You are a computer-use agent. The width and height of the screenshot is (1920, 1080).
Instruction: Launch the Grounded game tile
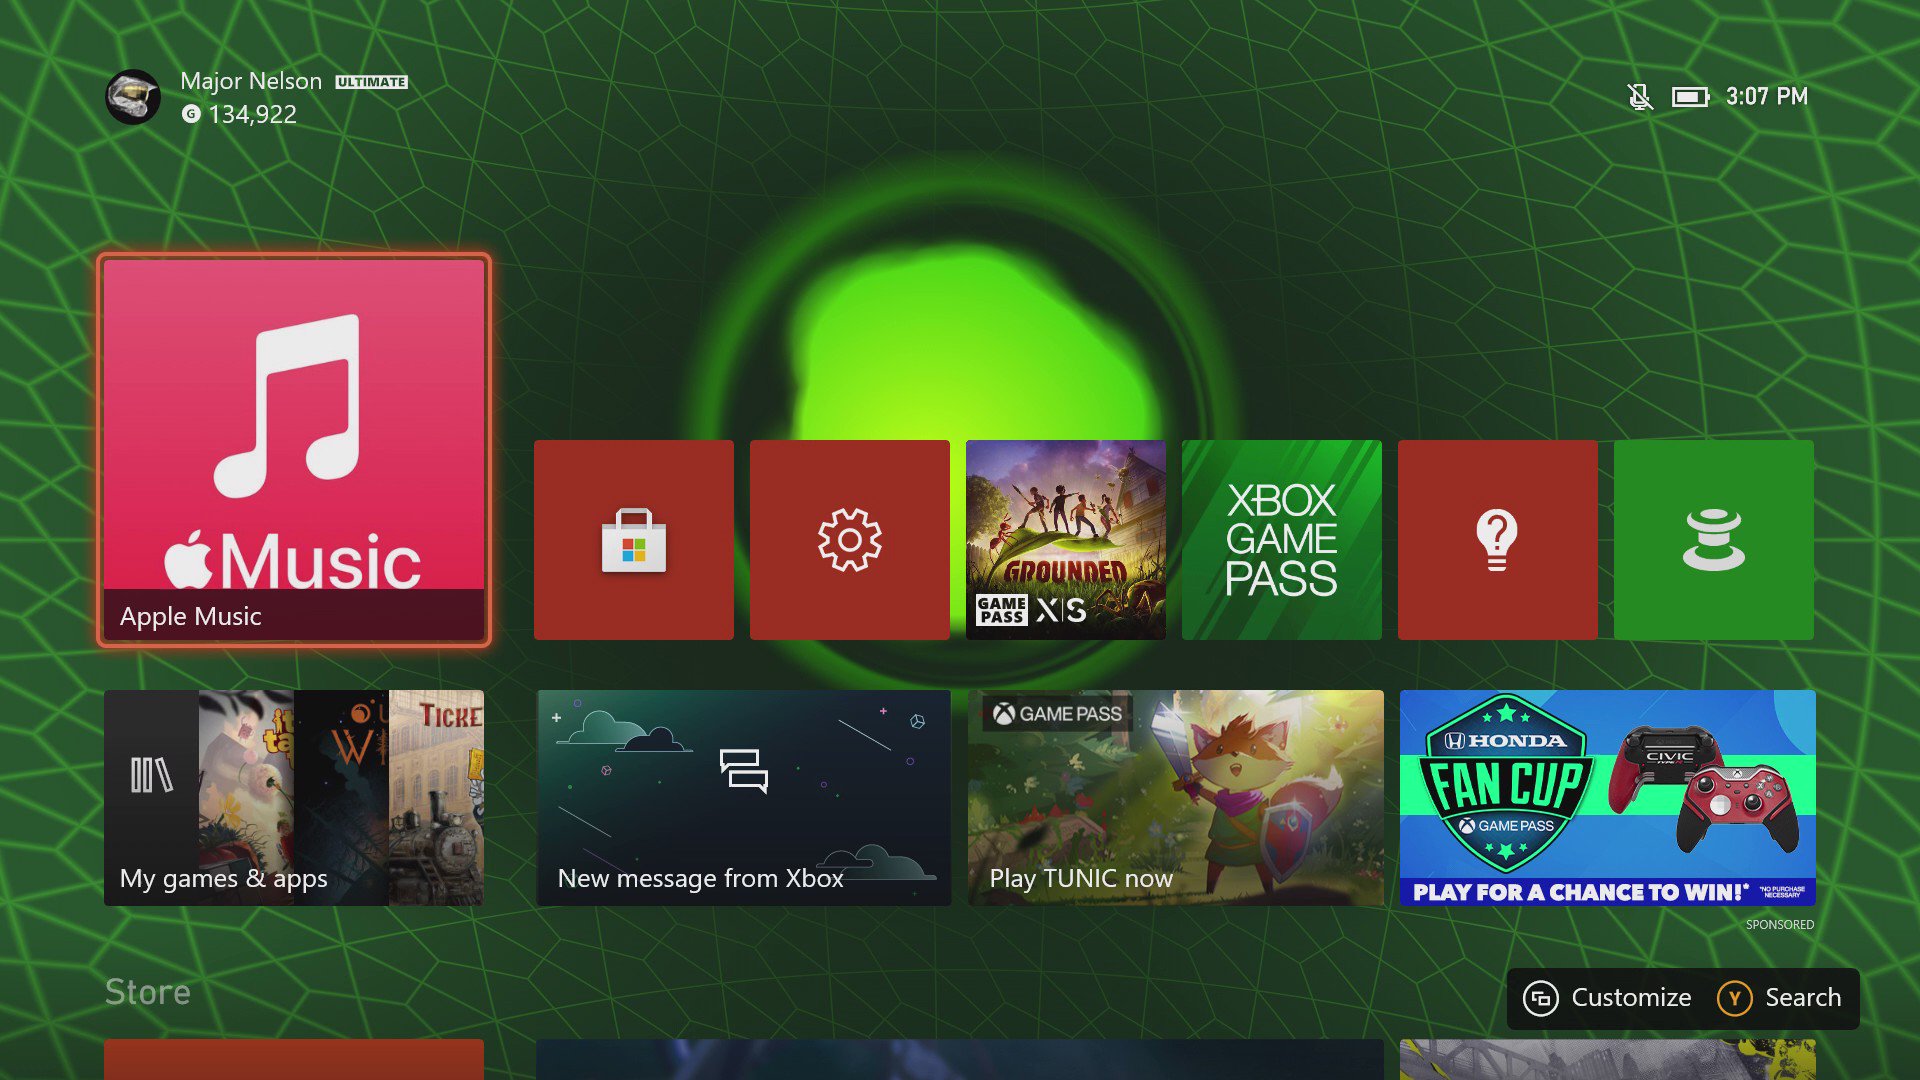pyautogui.click(x=1066, y=540)
